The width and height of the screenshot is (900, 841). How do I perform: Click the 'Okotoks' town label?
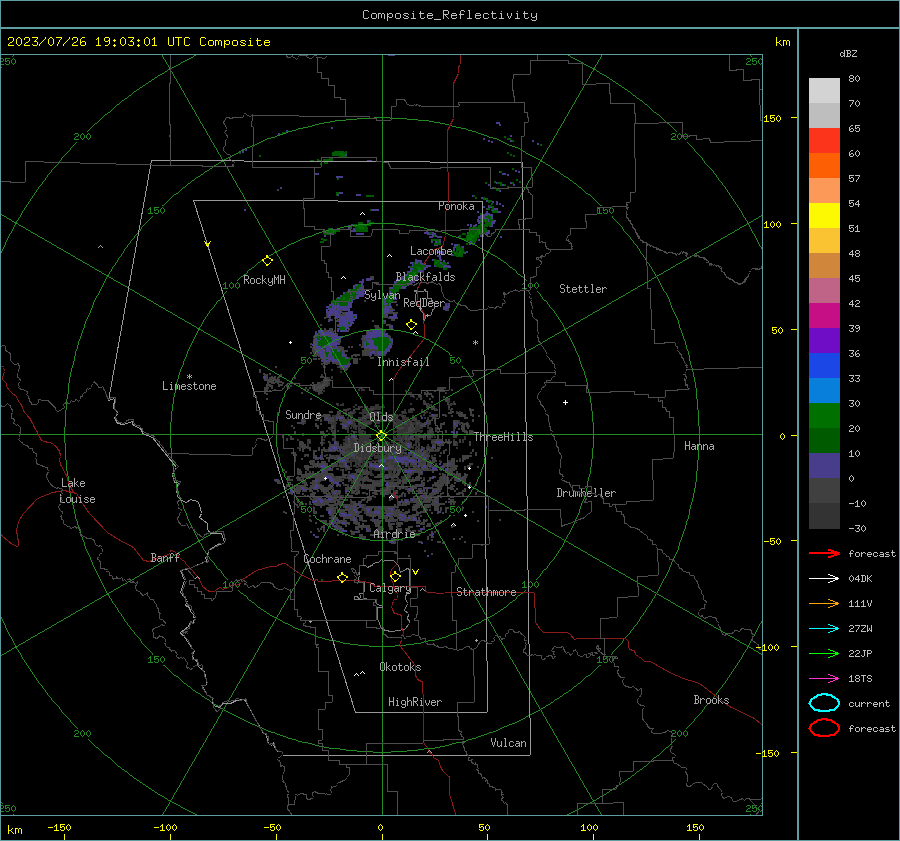pyautogui.click(x=400, y=667)
